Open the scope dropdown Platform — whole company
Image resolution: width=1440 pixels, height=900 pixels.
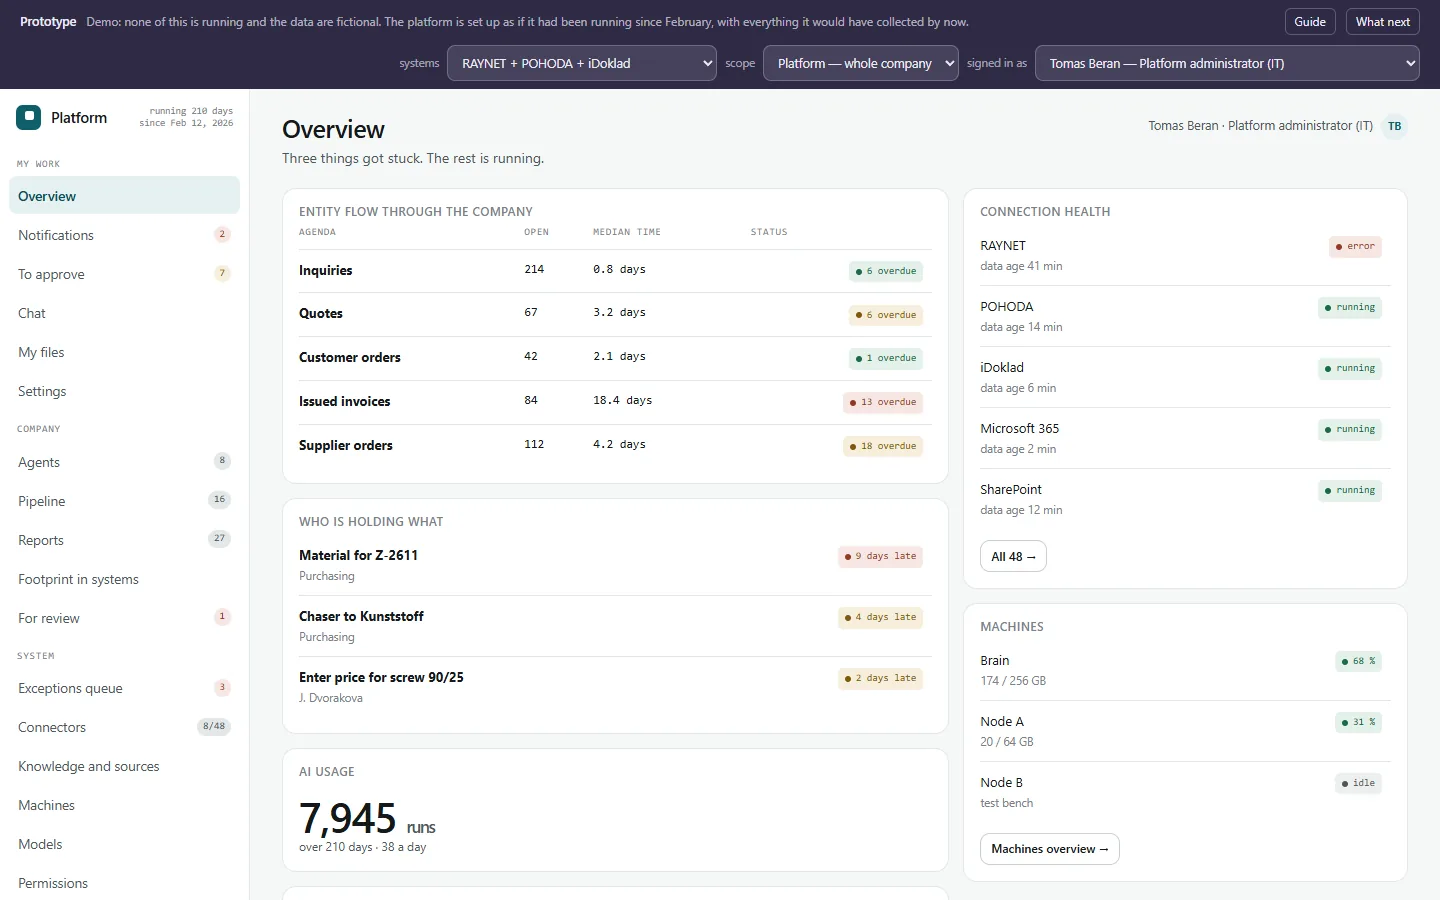pos(861,63)
